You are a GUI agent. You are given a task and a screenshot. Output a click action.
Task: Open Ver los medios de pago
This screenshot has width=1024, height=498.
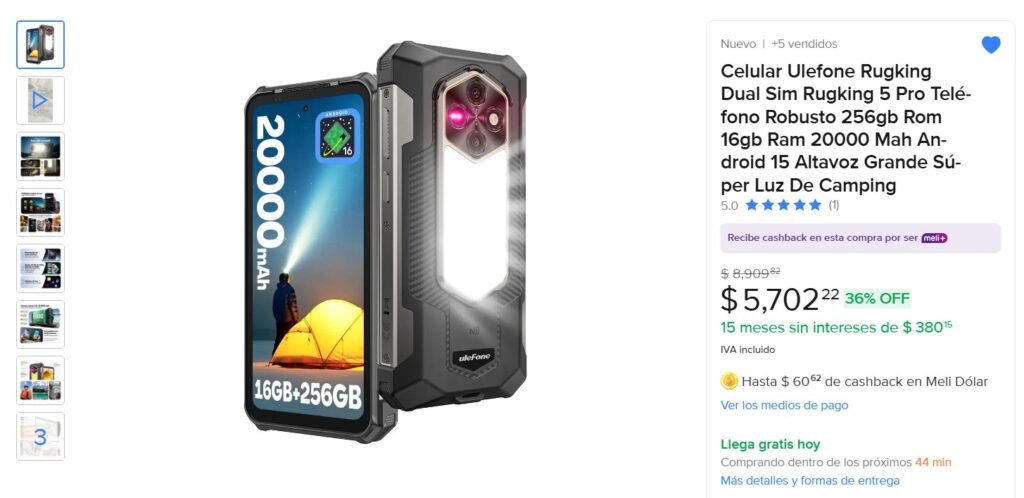click(784, 405)
